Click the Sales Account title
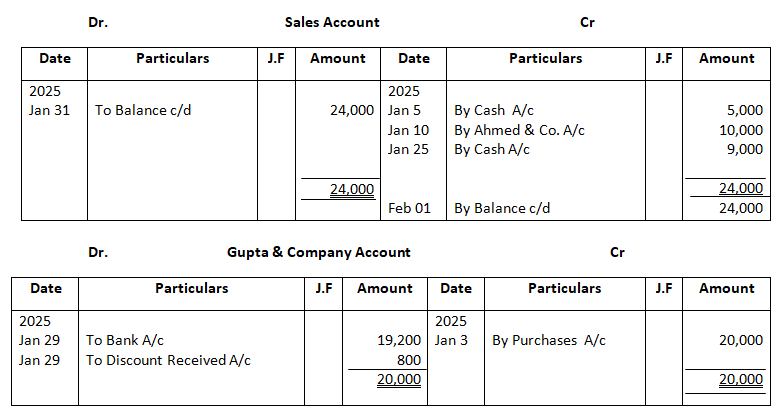Image resolution: width=779 pixels, height=411 pixels. (332, 22)
